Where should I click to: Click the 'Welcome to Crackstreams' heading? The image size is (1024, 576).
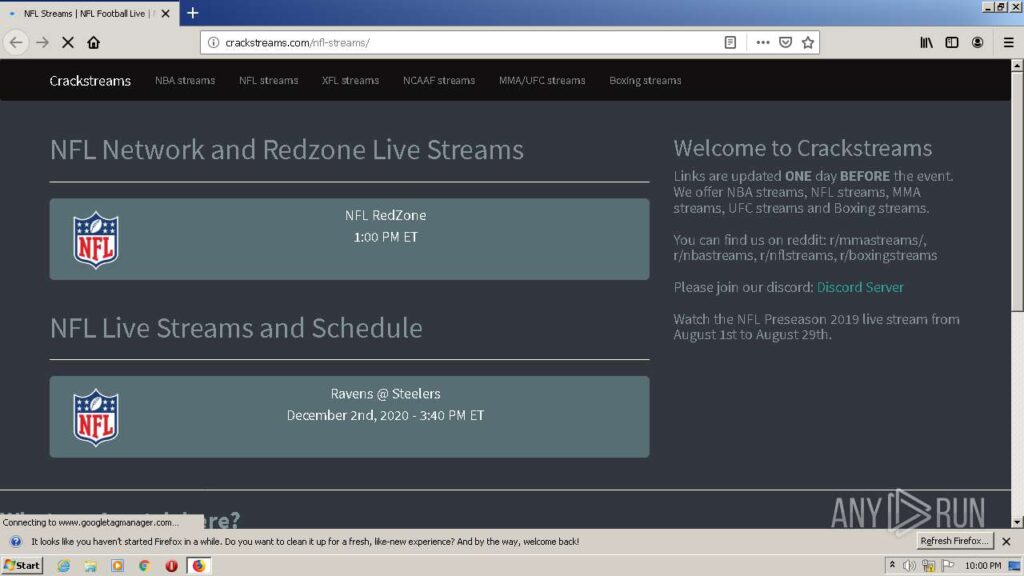(803, 148)
